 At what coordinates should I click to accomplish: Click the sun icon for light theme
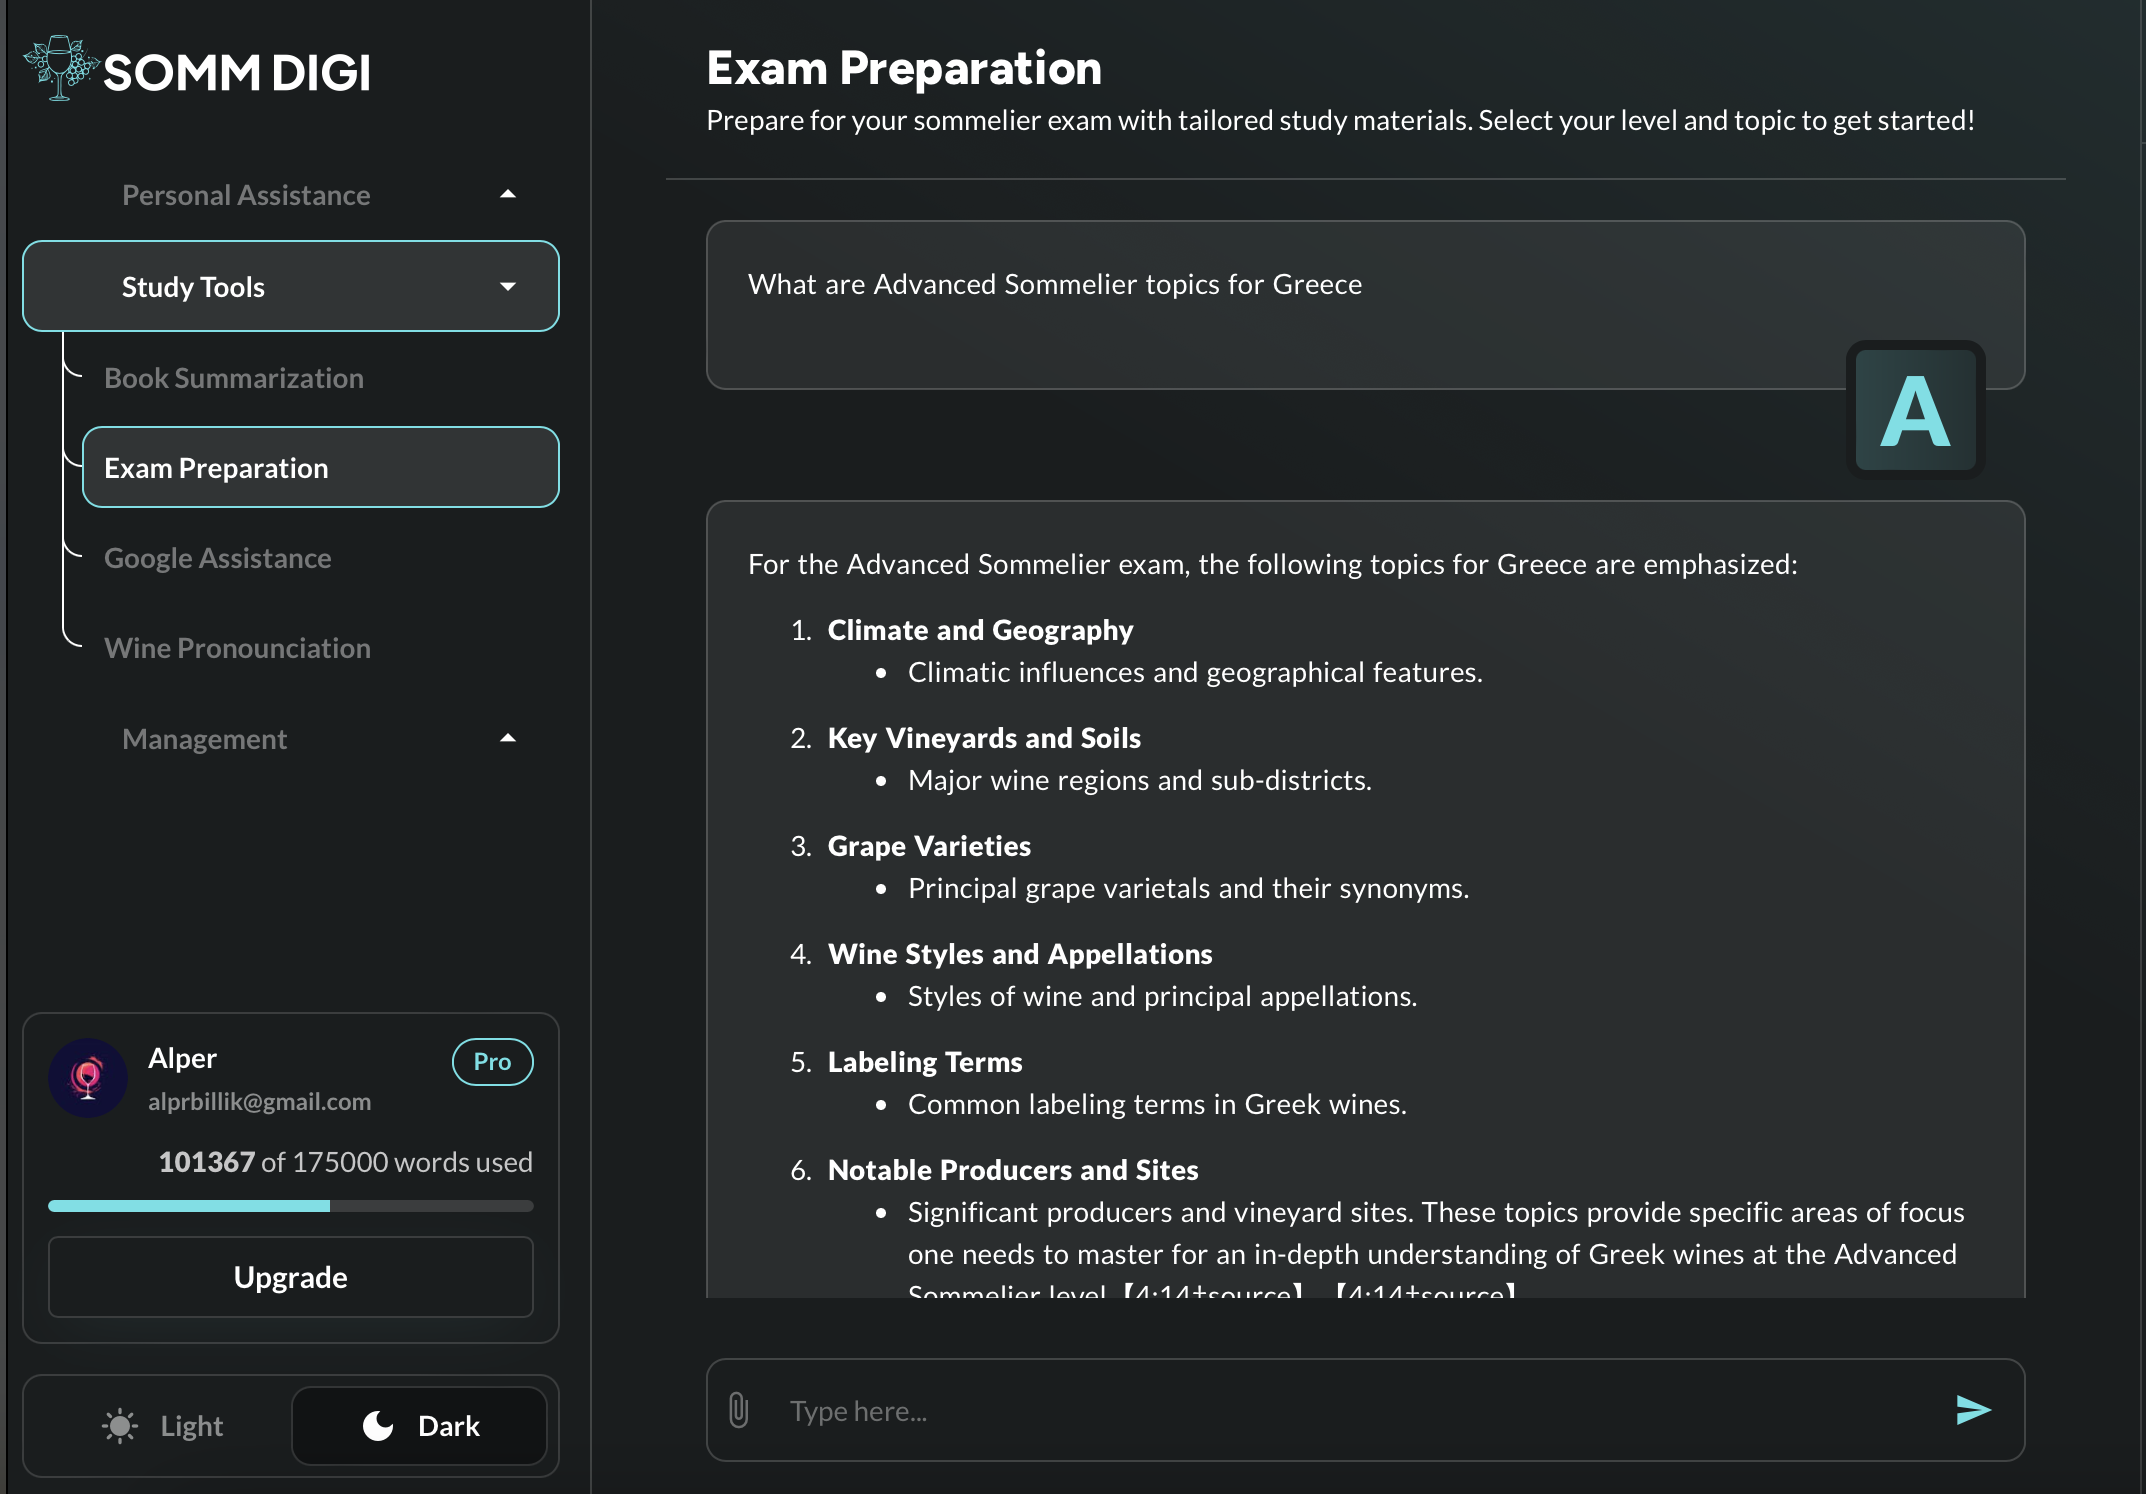pyautogui.click(x=120, y=1425)
